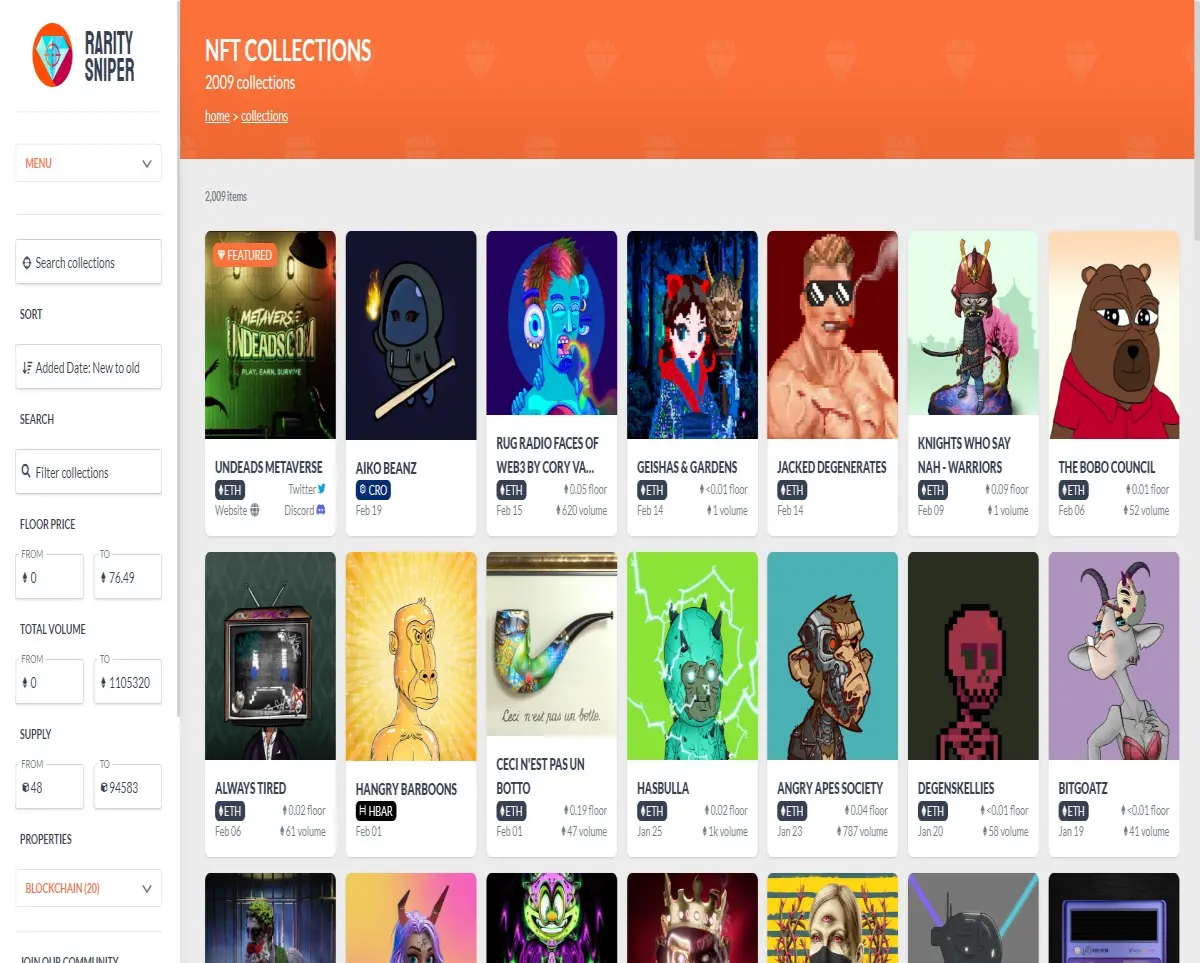Screen dimensions: 1200x963
Task: Focus the Filter collections field
Action: (88, 472)
